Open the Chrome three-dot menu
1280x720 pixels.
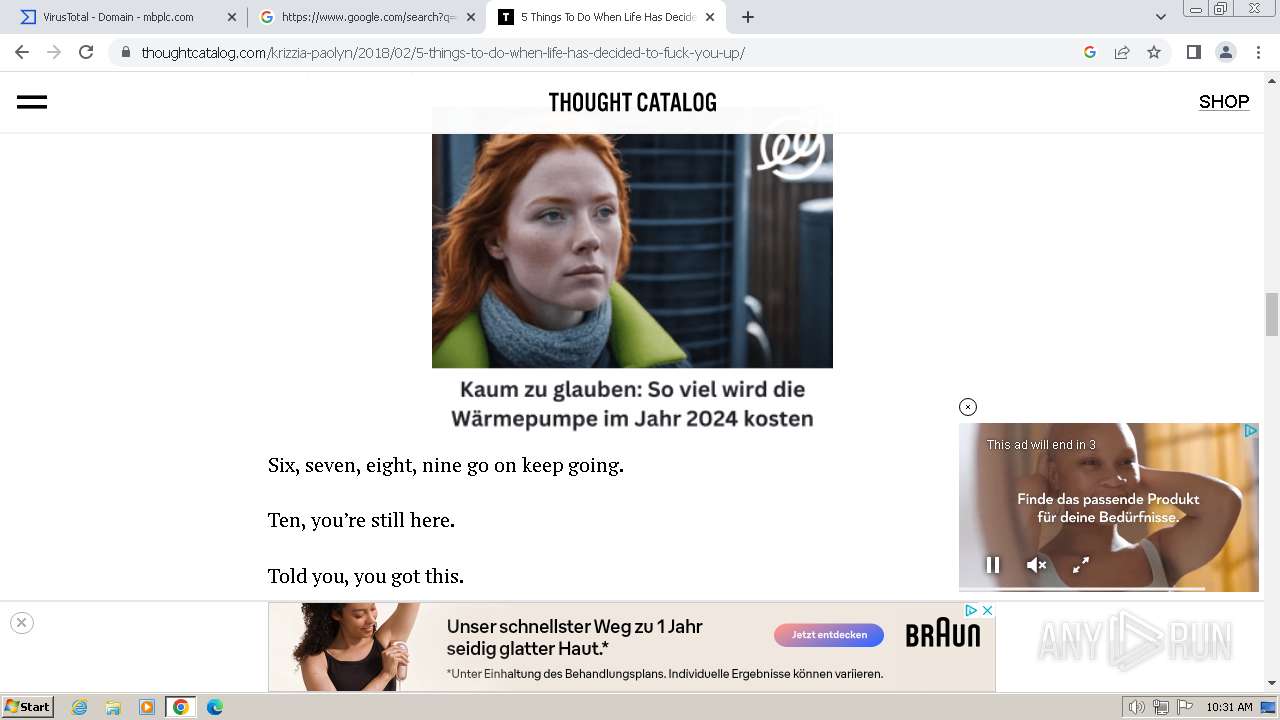(x=1257, y=52)
